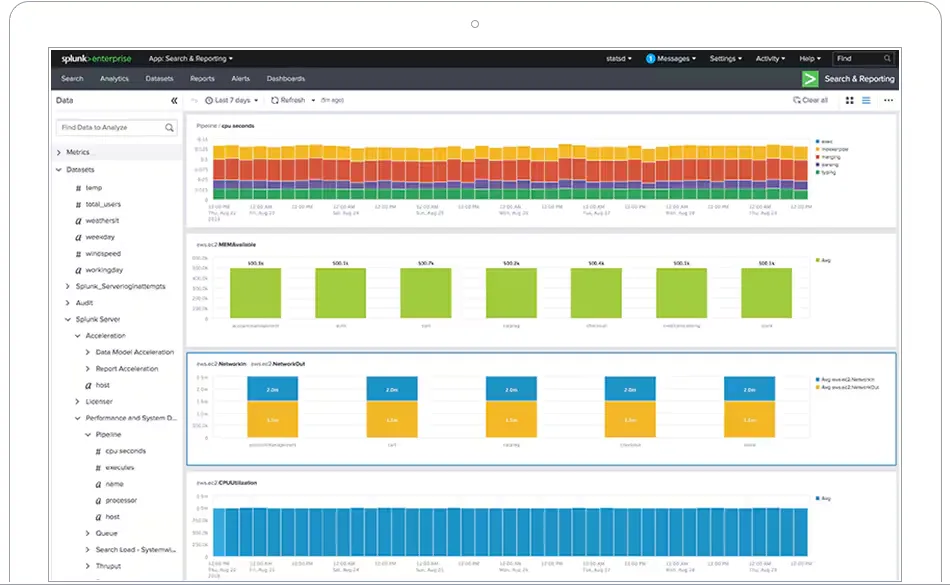Screen dimensions: 950x585
Task: Expand the Metrics section in the sidebar
Action: pos(59,152)
